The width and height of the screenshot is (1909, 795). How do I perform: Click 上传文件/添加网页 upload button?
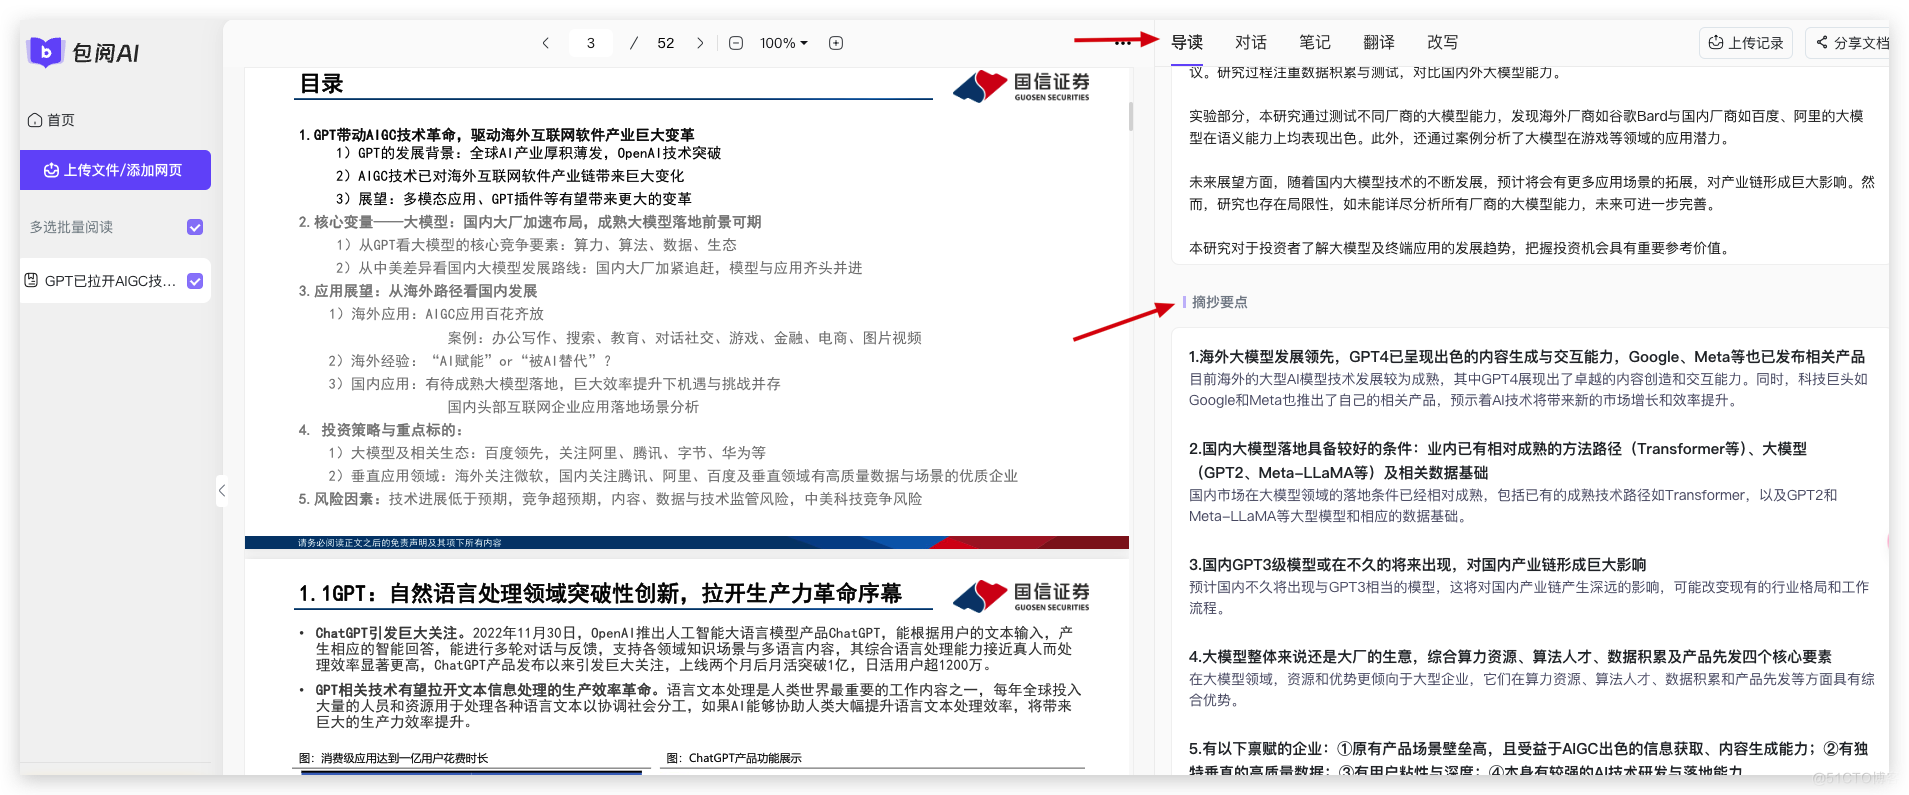coord(115,170)
